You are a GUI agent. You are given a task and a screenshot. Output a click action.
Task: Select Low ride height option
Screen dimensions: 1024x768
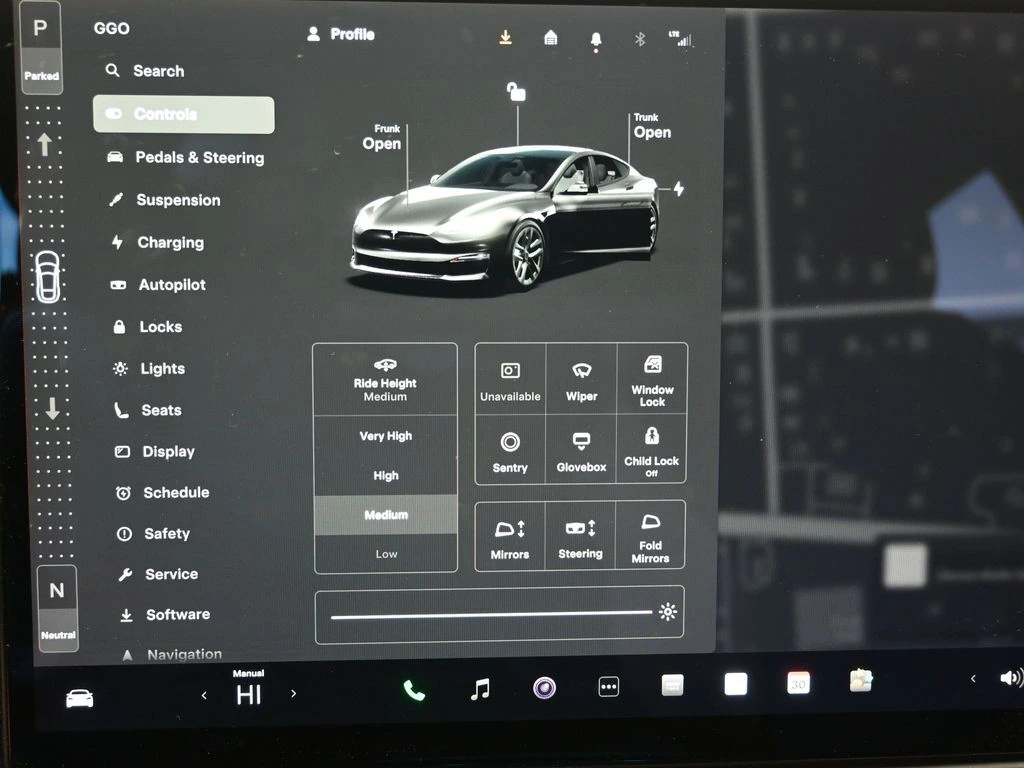pos(386,554)
